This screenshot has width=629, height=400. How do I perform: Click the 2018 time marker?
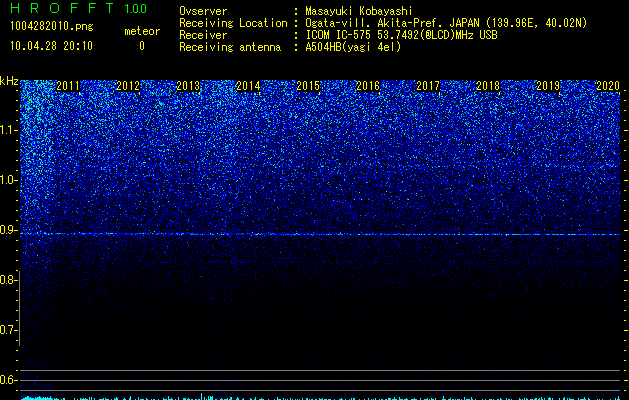(488, 86)
